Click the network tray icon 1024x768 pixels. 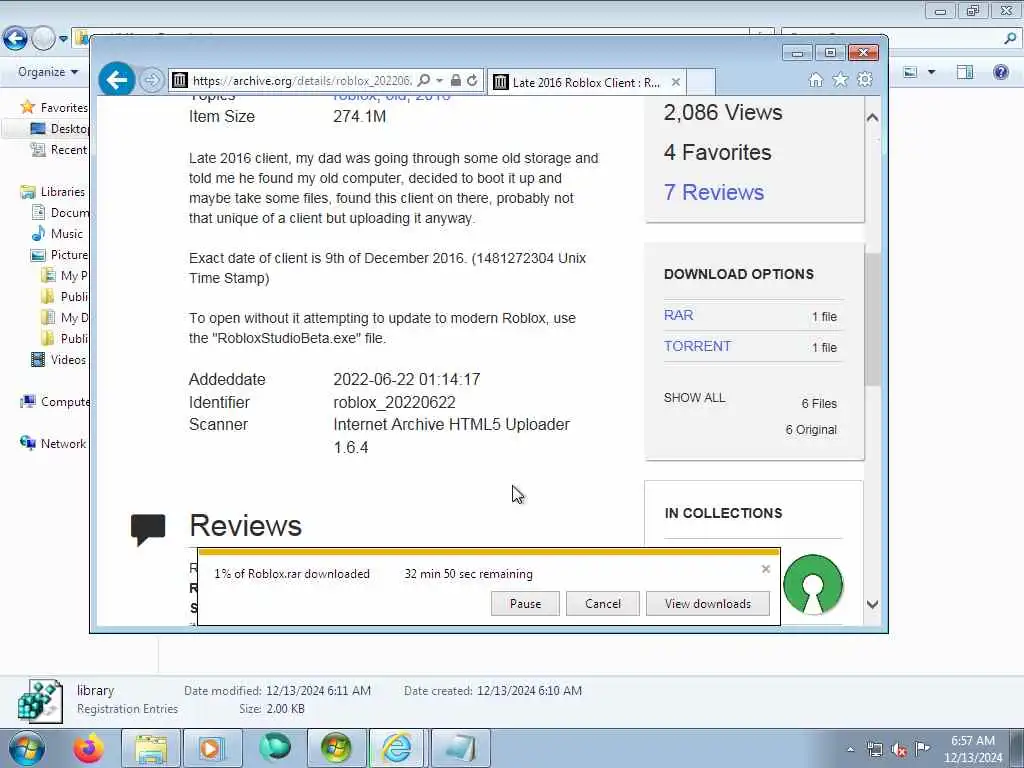[x=874, y=749]
